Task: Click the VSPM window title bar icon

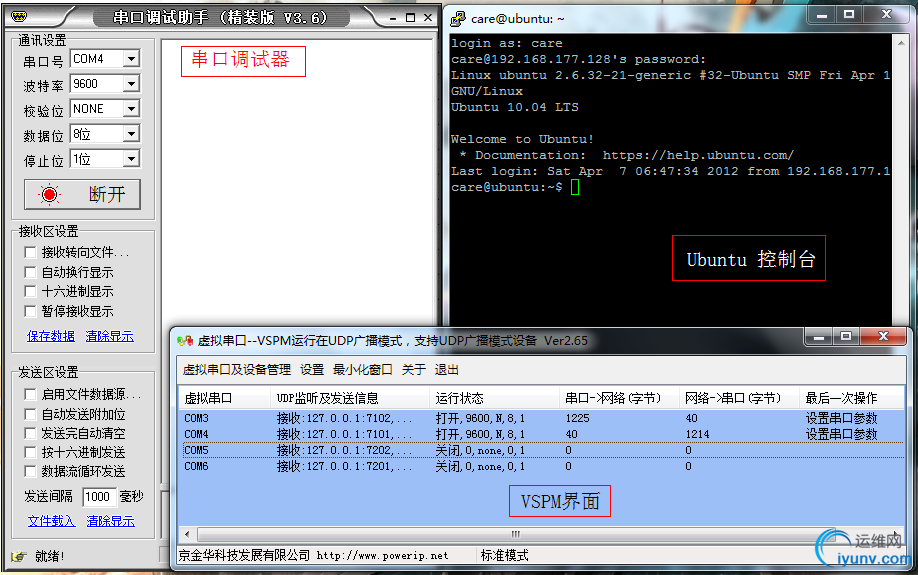Action: [185, 341]
